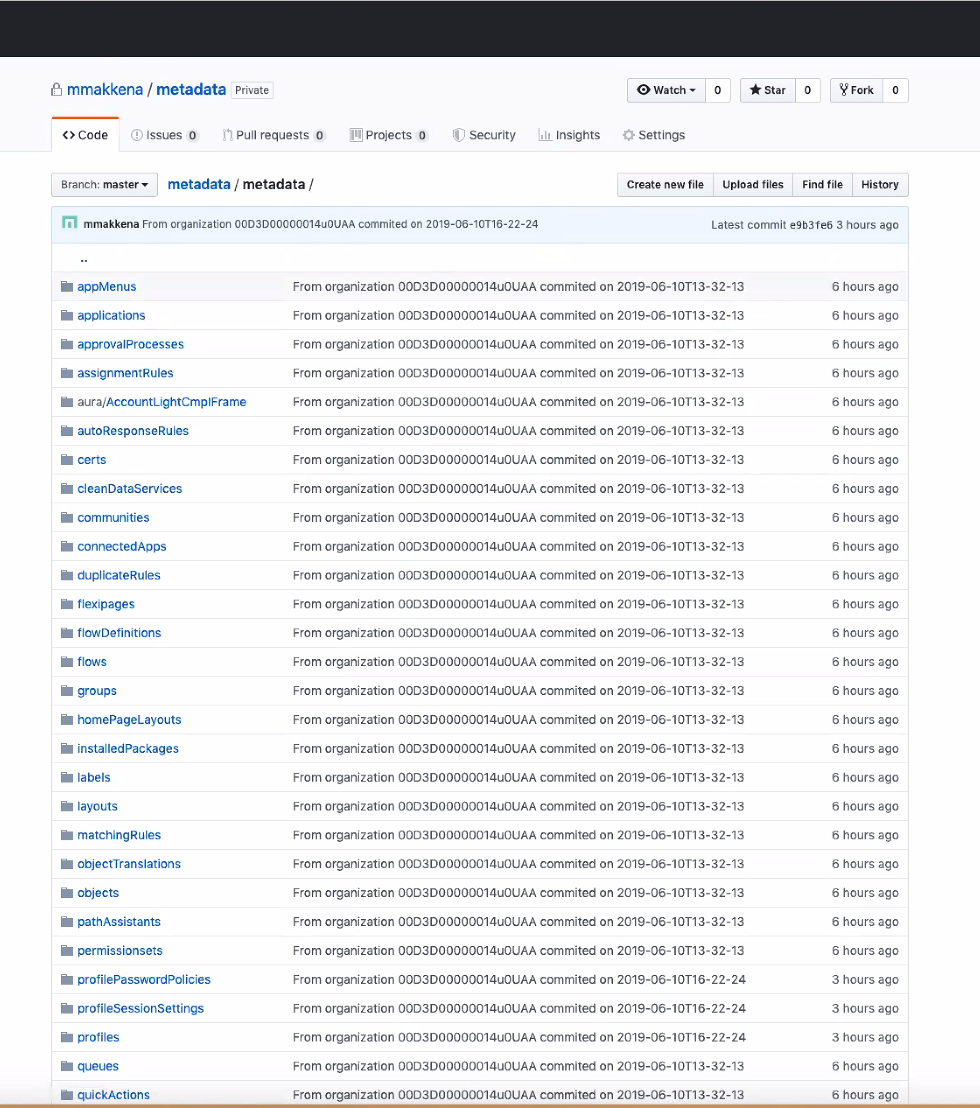Star the repository
This screenshot has height=1108, width=980.
pos(767,90)
